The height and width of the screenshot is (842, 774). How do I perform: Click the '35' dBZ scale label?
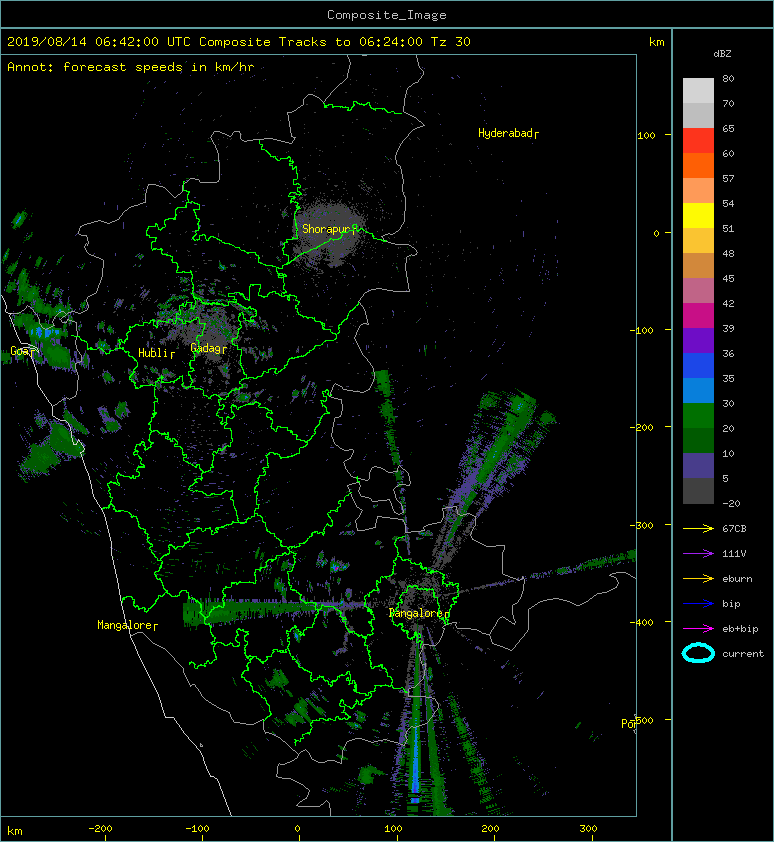tap(728, 378)
